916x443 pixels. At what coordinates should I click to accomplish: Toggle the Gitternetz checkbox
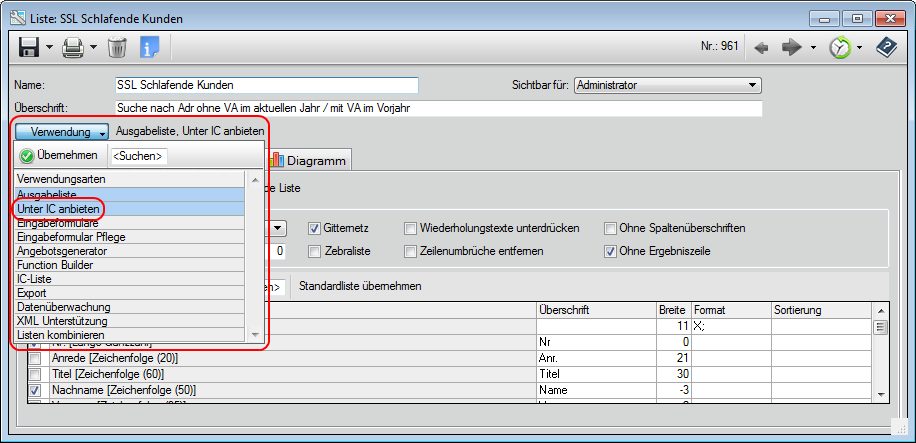(x=315, y=229)
